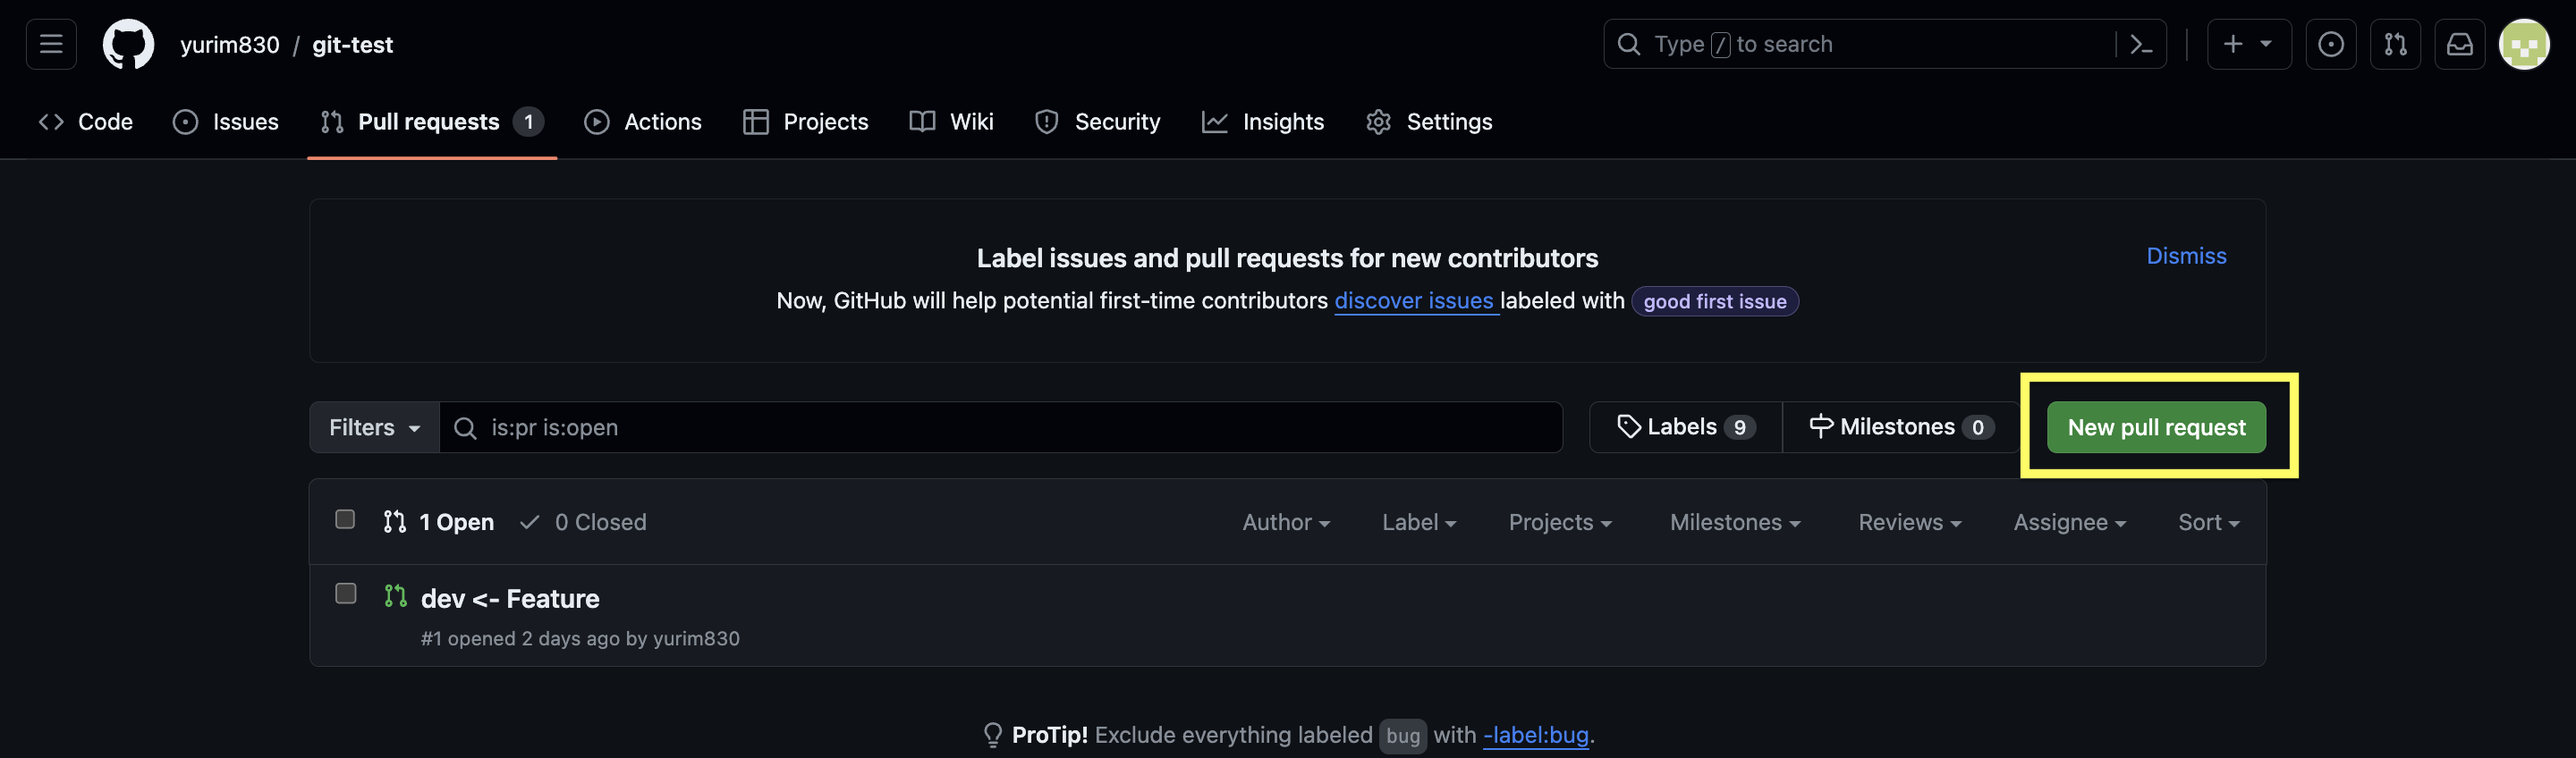Image resolution: width=2576 pixels, height=758 pixels.
Task: Tick the checkbox for dev <- Feature
Action: click(x=346, y=593)
